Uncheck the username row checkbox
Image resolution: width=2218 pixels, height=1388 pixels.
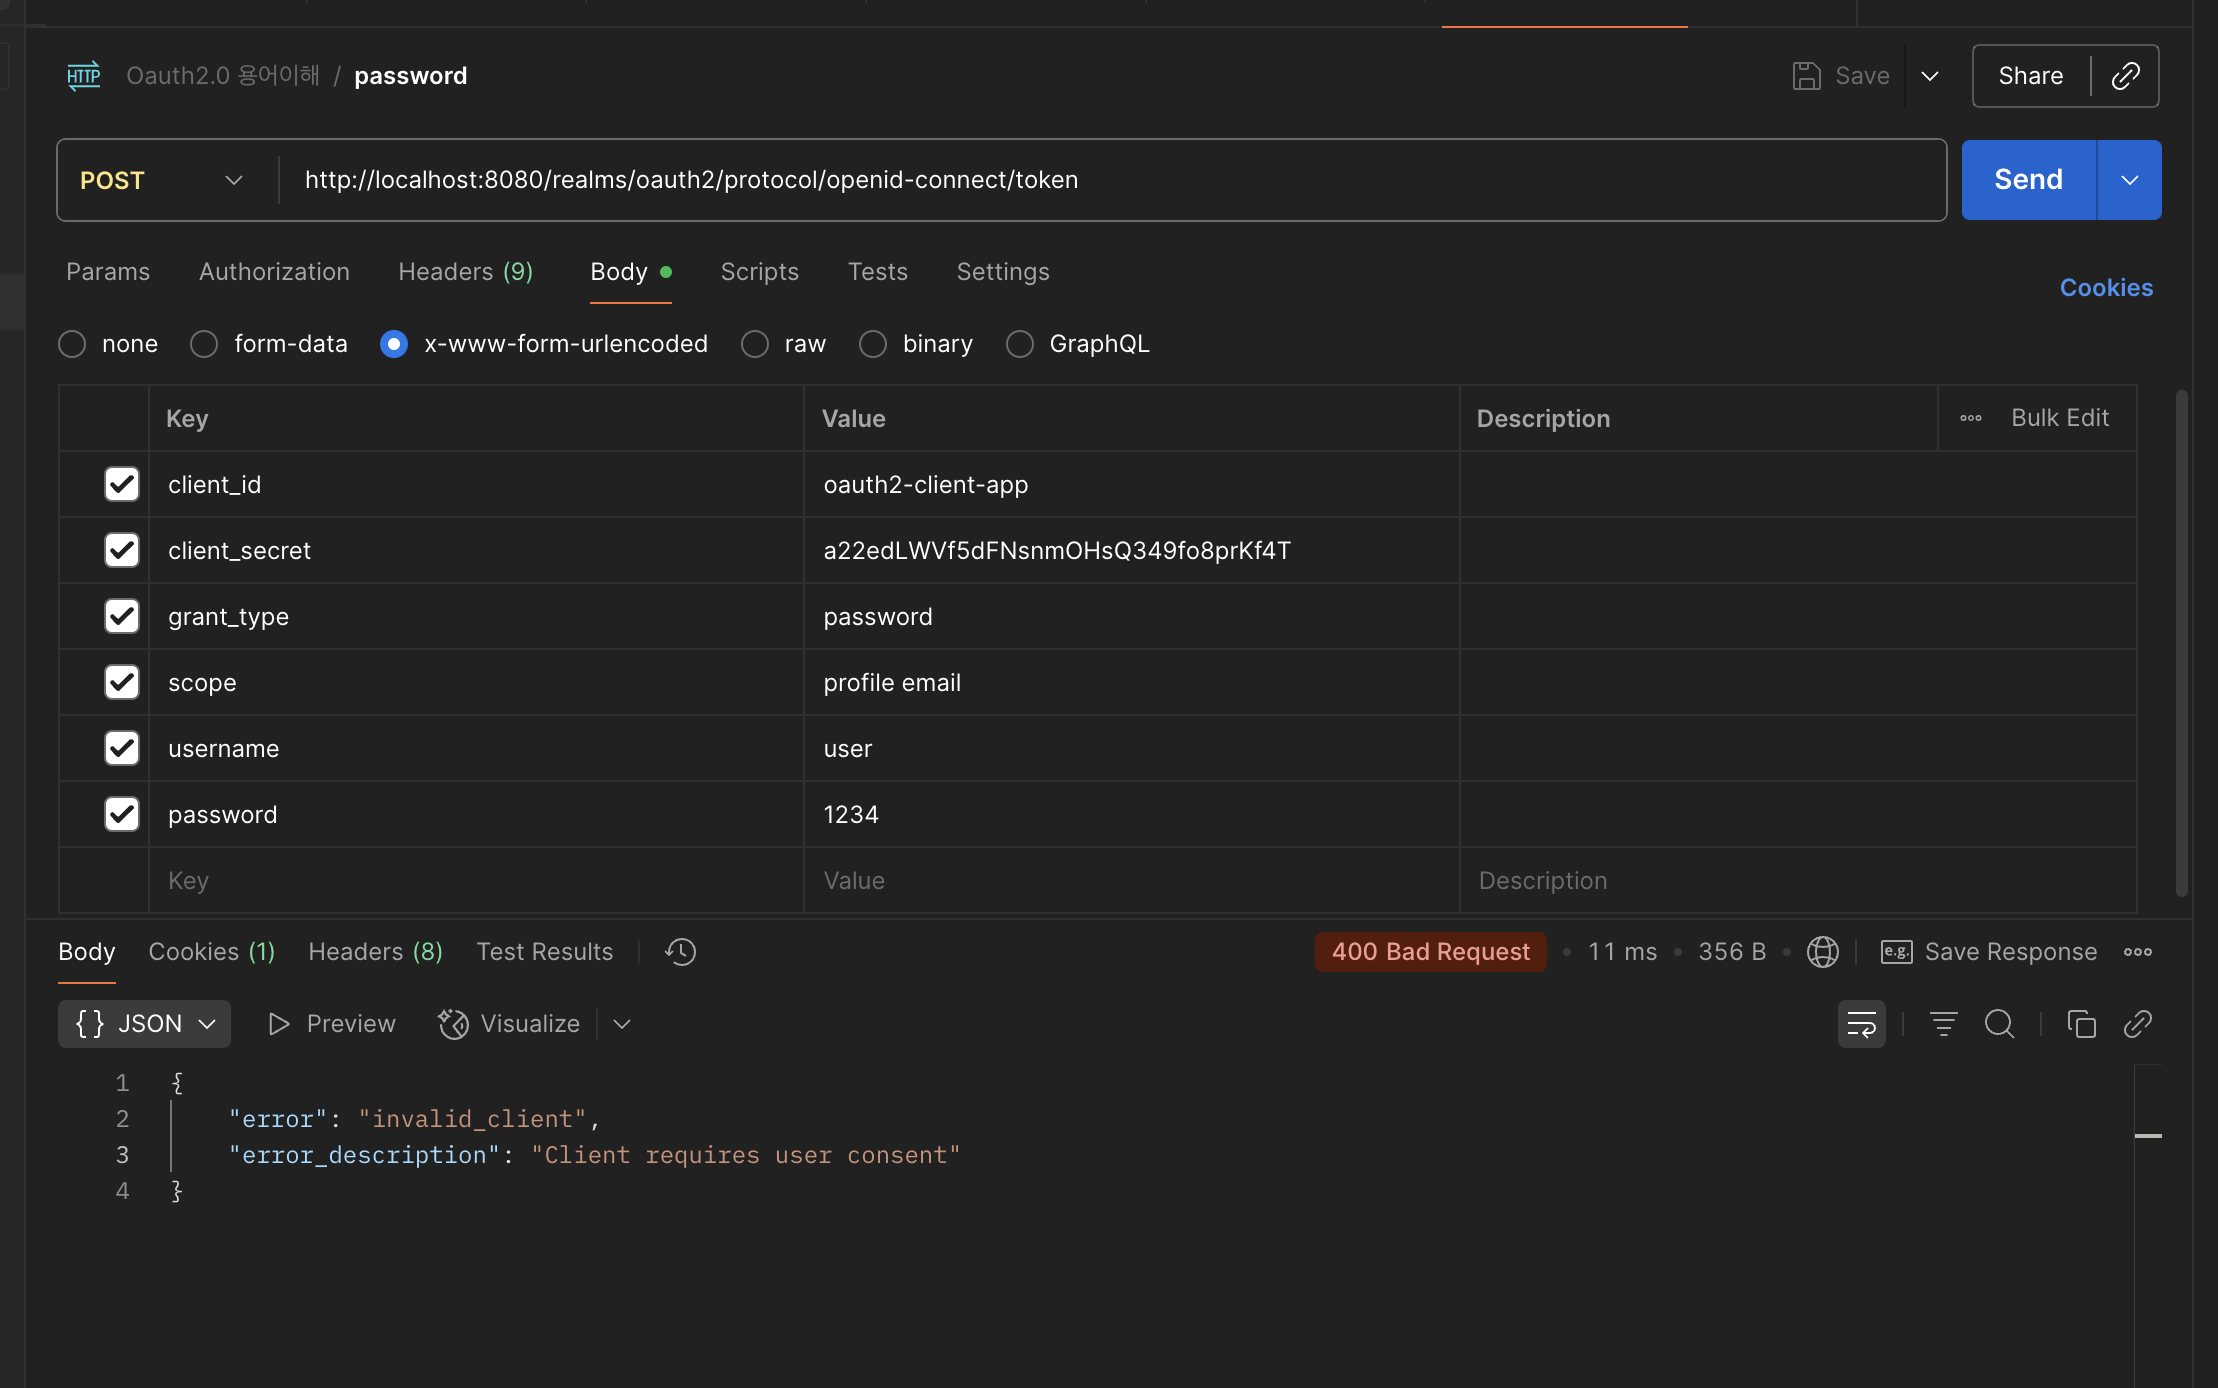[122, 748]
